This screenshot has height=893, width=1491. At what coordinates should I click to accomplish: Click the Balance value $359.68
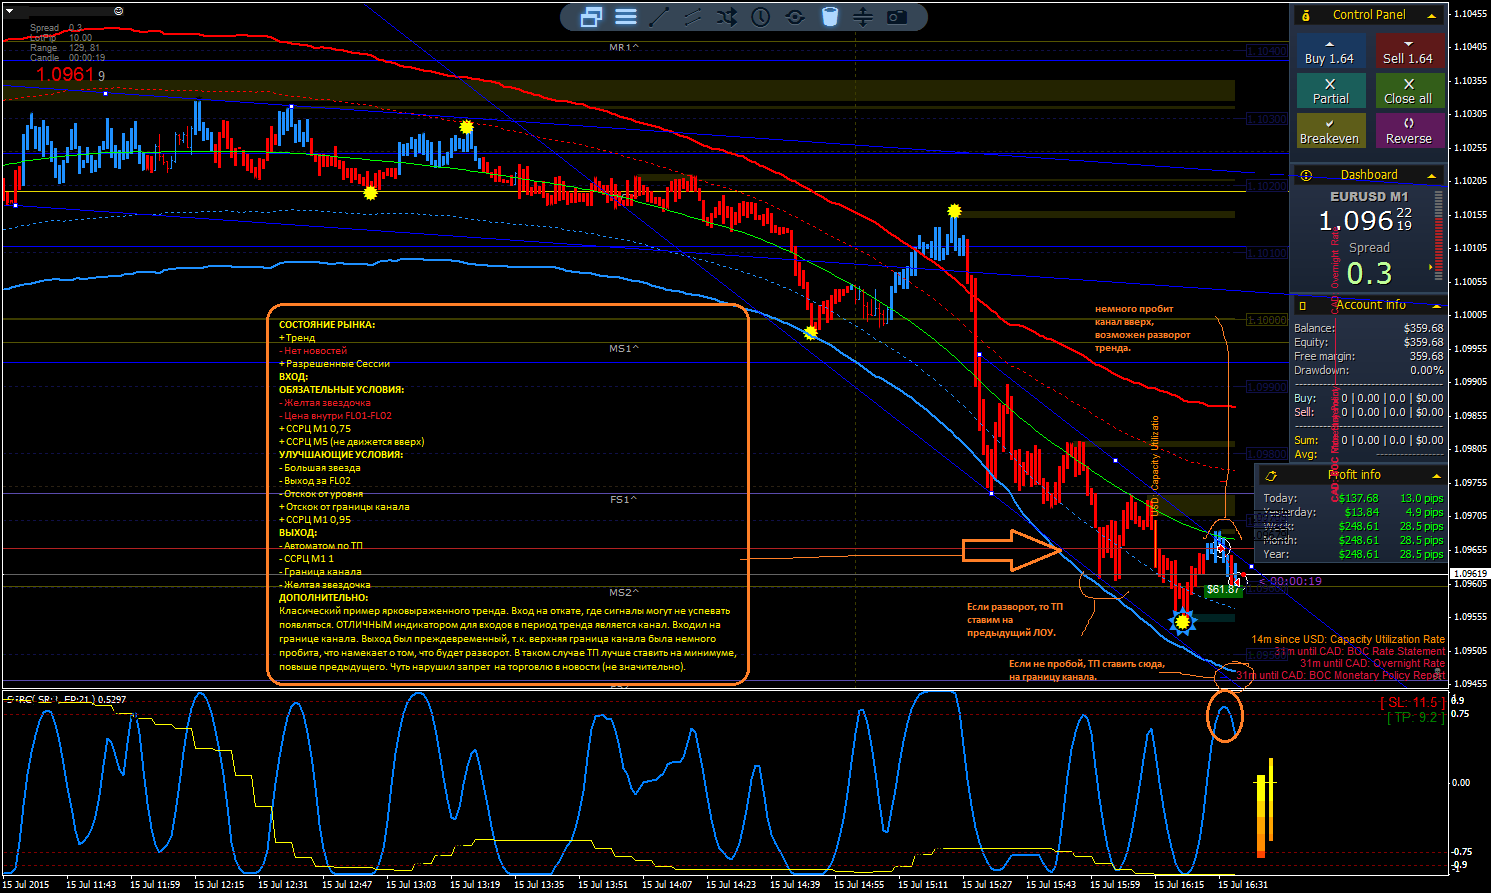[1423, 328]
